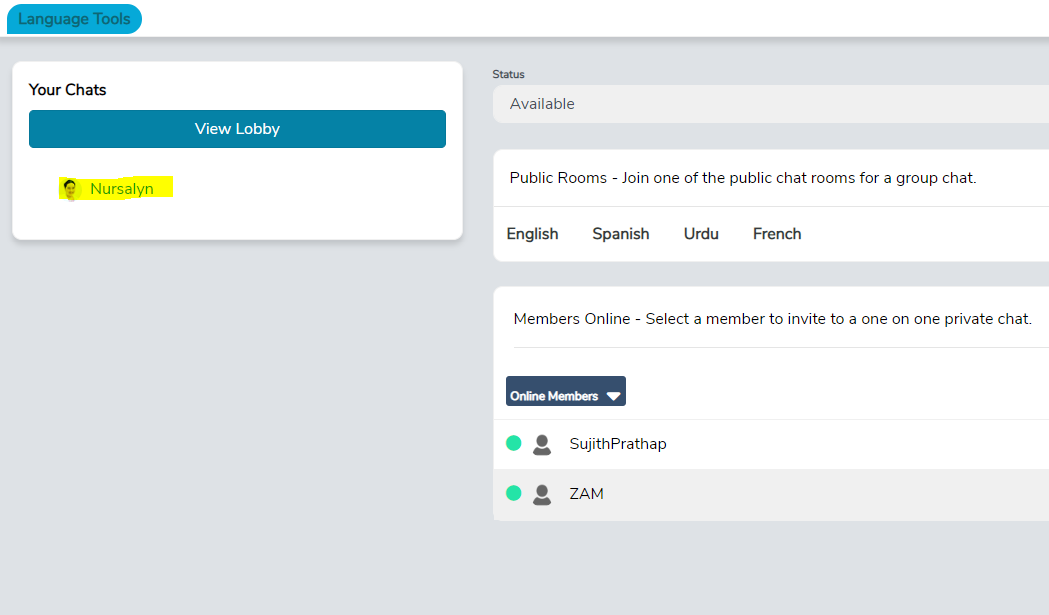Click the white arrow on Online Members
Image resolution: width=1049 pixels, height=615 pixels.
pos(614,396)
